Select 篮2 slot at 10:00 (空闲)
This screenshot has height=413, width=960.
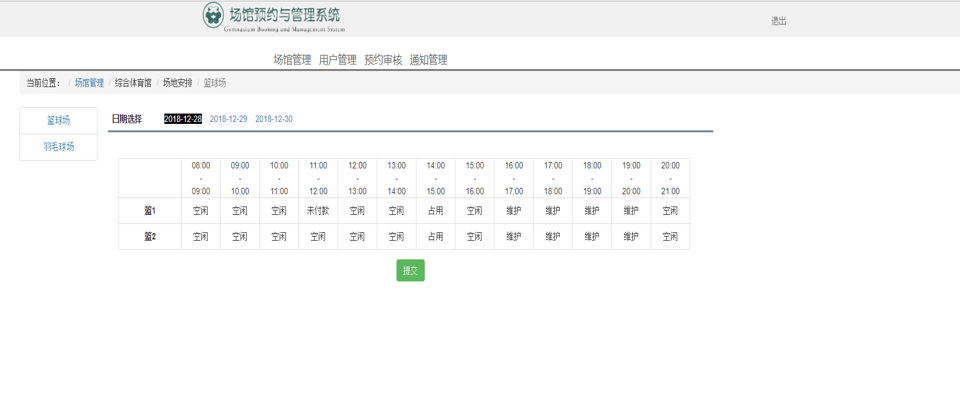(279, 237)
